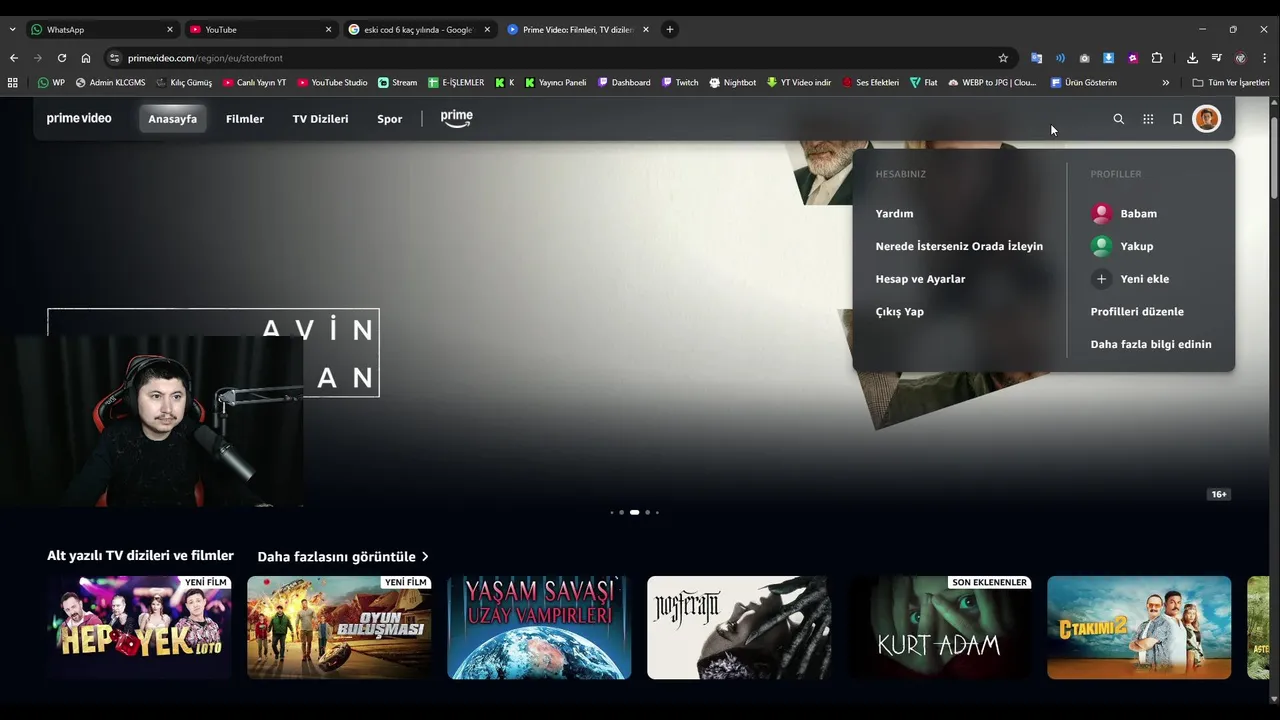Open the Prime Video apps grid icon
This screenshot has height=720, width=1280.
[x=1148, y=119]
